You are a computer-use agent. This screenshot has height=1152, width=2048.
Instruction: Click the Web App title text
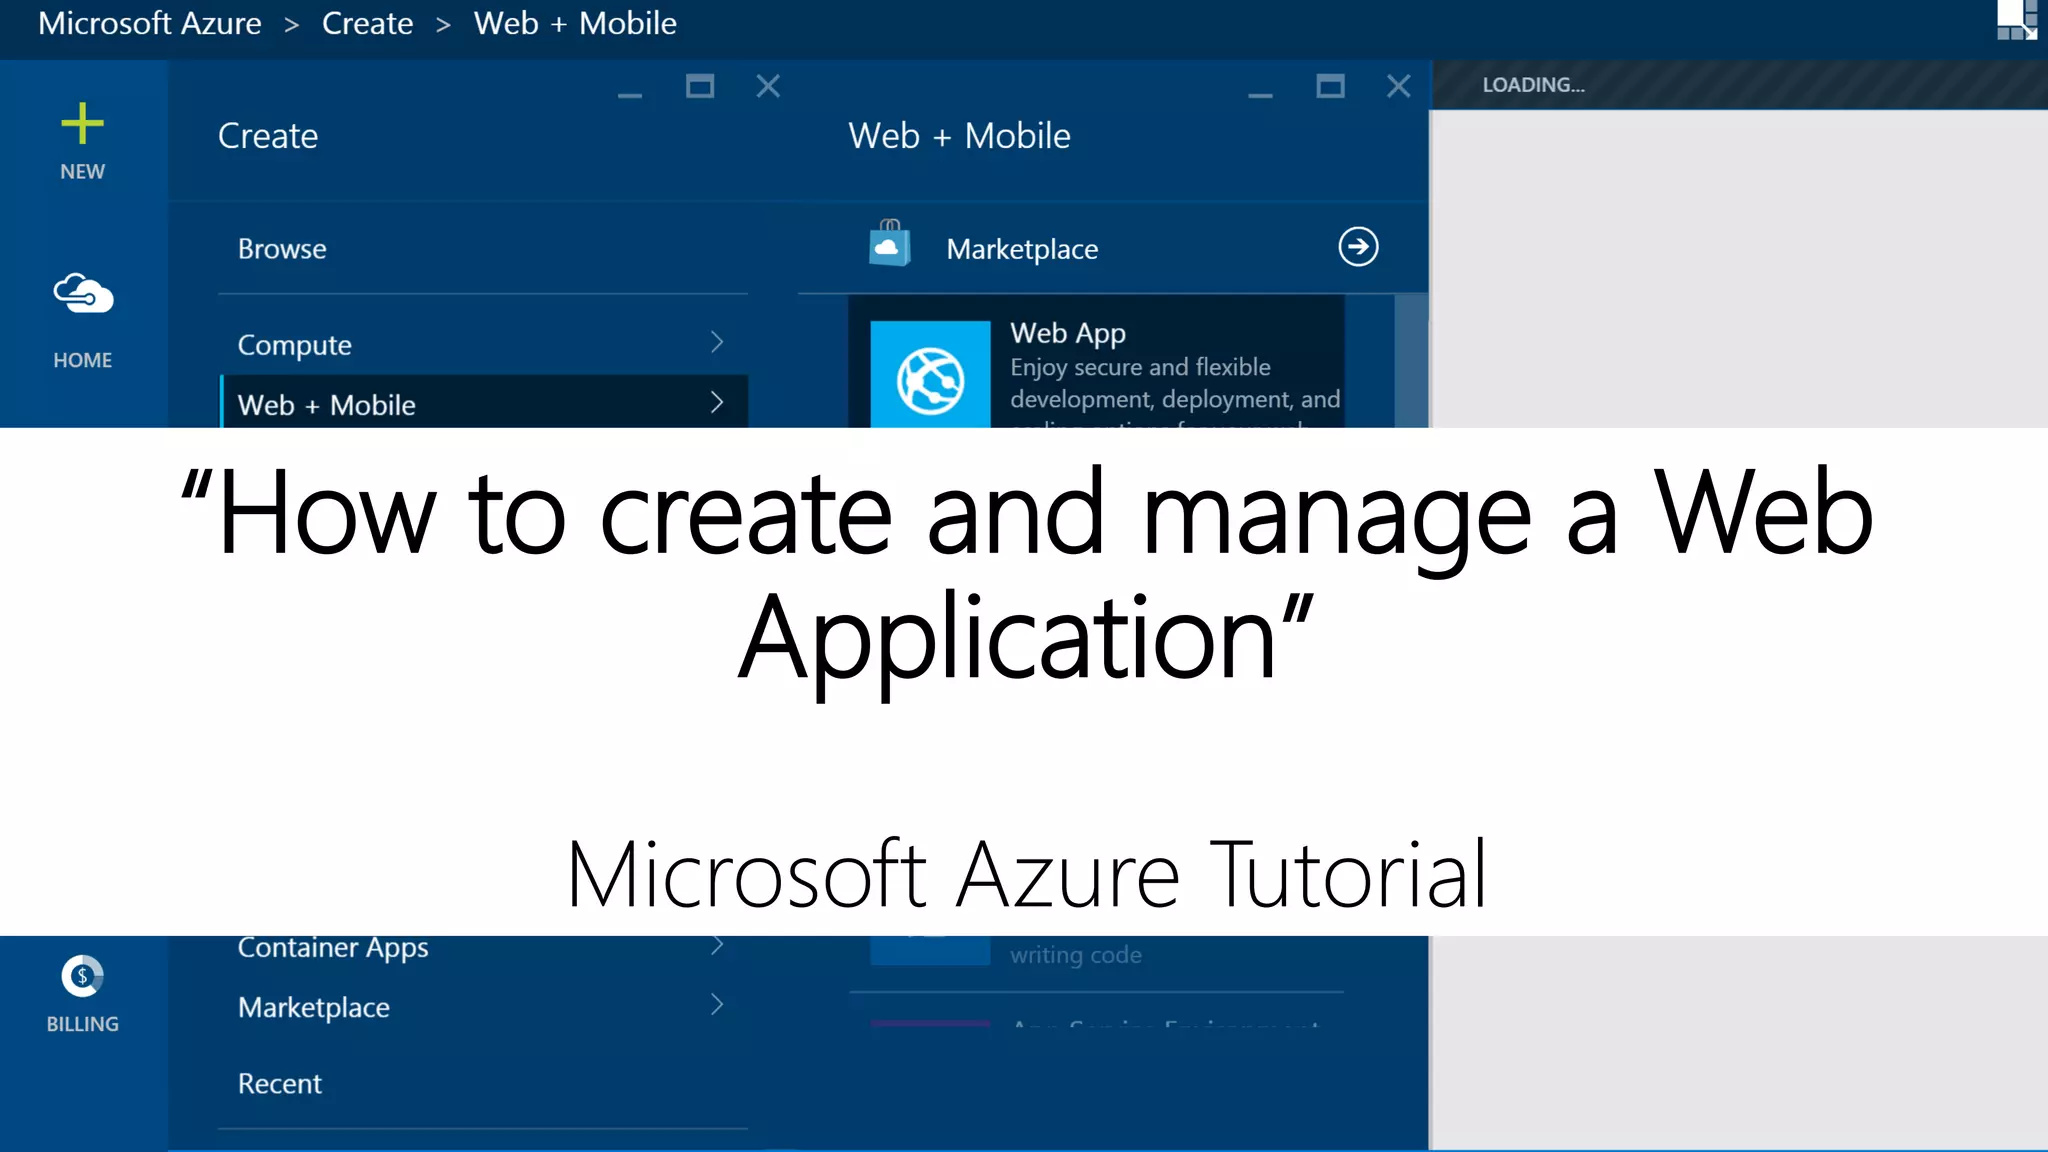(x=1068, y=333)
